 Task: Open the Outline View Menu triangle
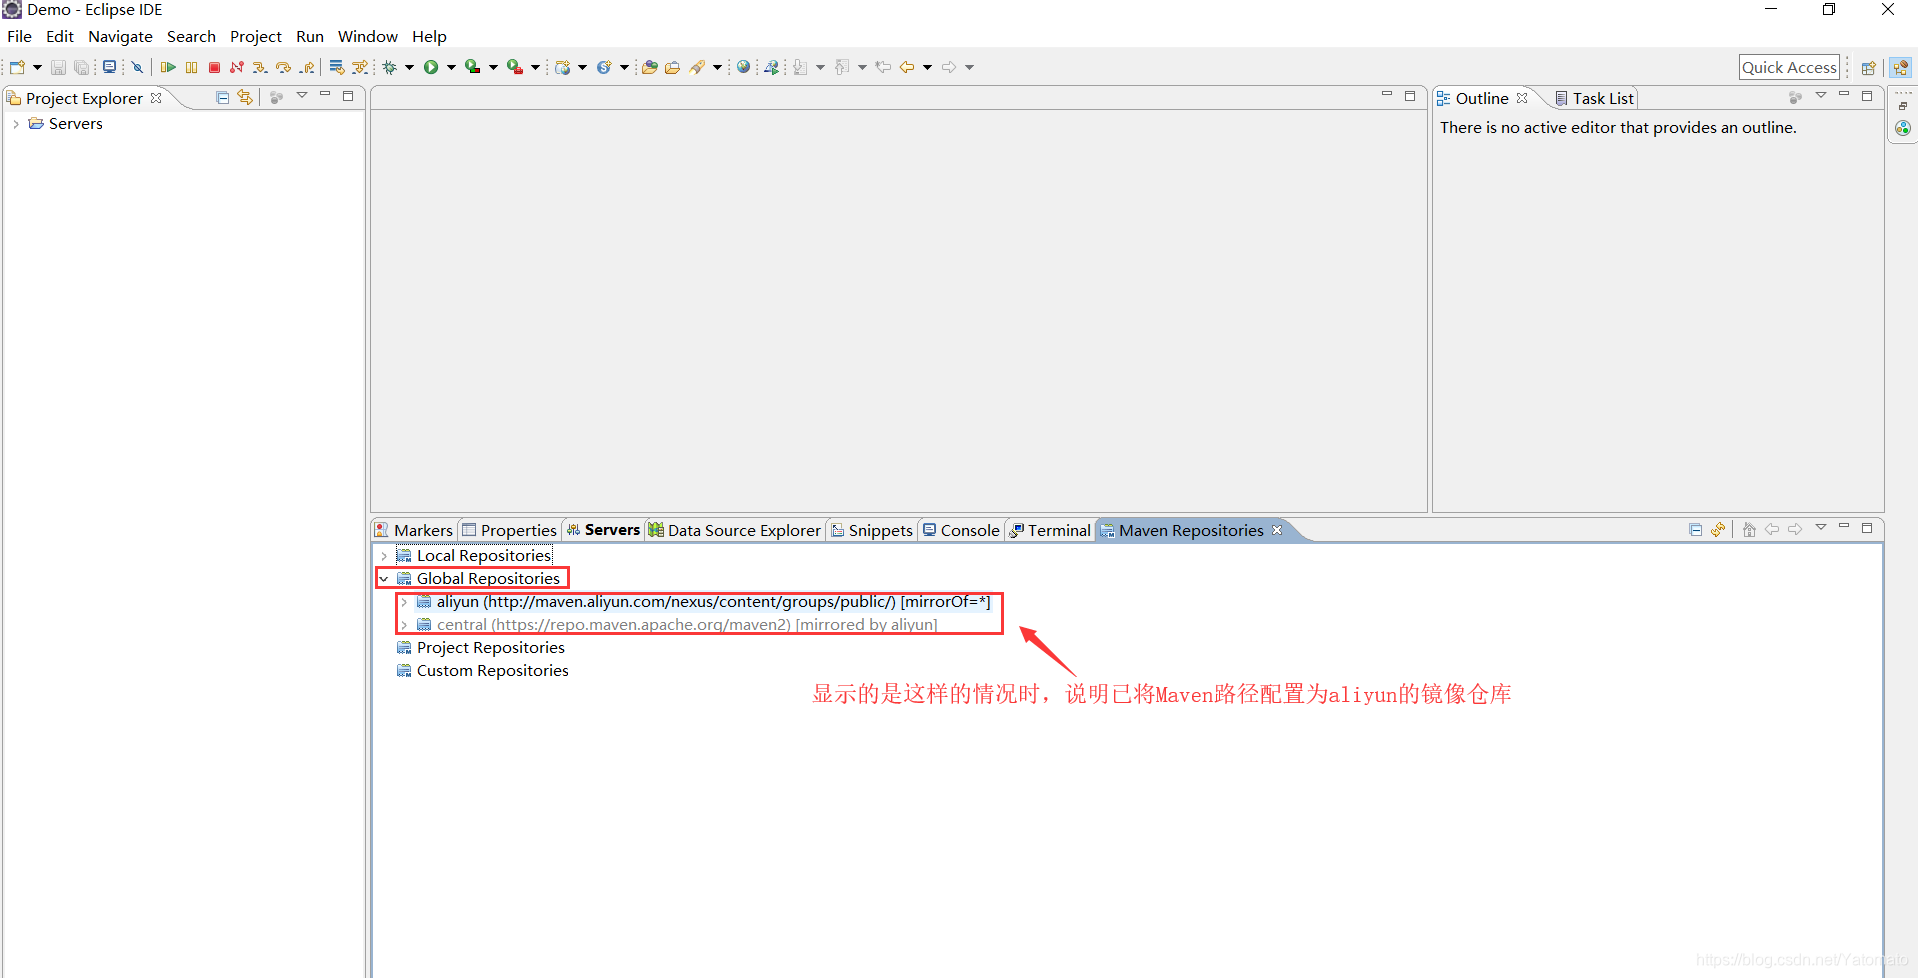pyautogui.click(x=1820, y=96)
